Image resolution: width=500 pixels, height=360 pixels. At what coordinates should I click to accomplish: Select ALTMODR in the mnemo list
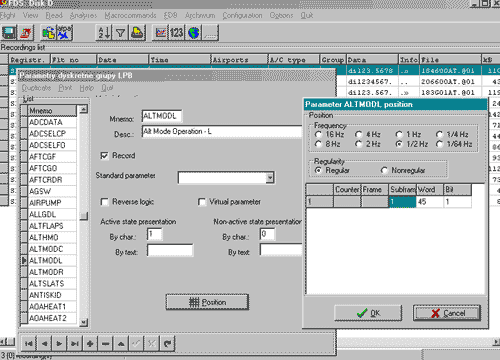pos(52,272)
